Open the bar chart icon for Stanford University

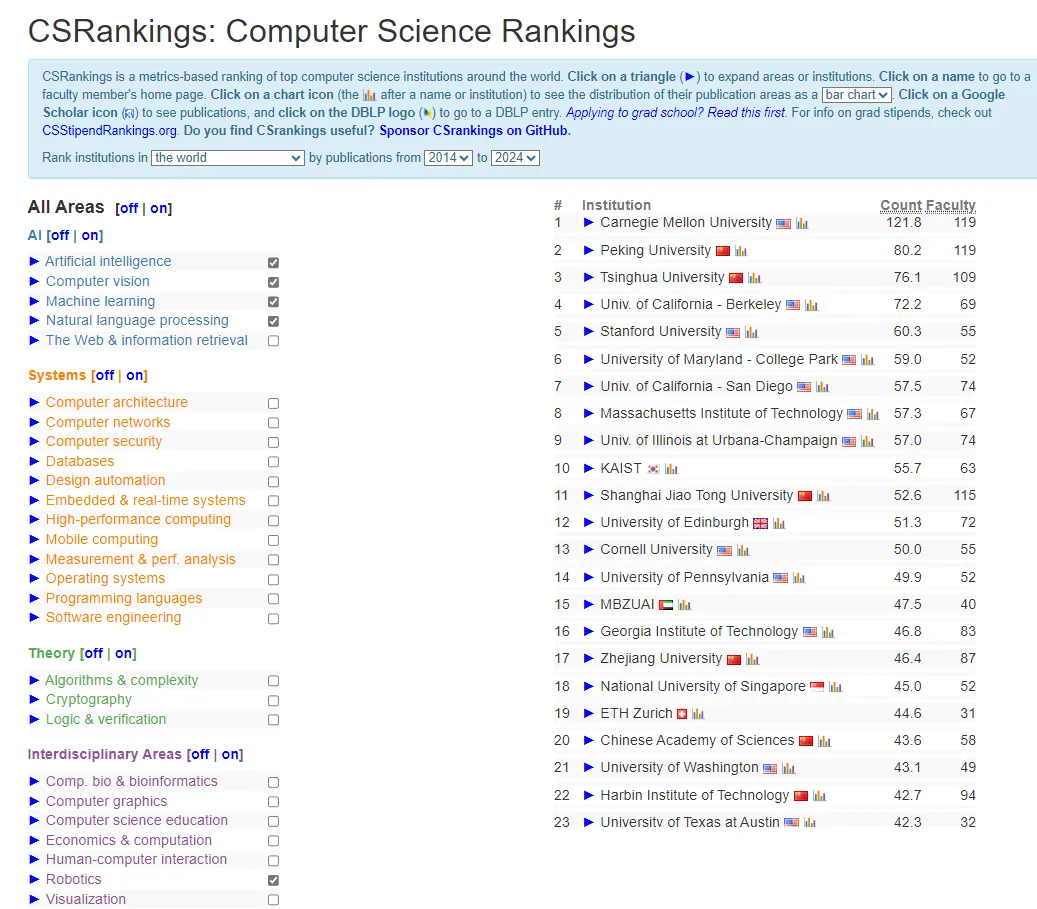(x=751, y=333)
